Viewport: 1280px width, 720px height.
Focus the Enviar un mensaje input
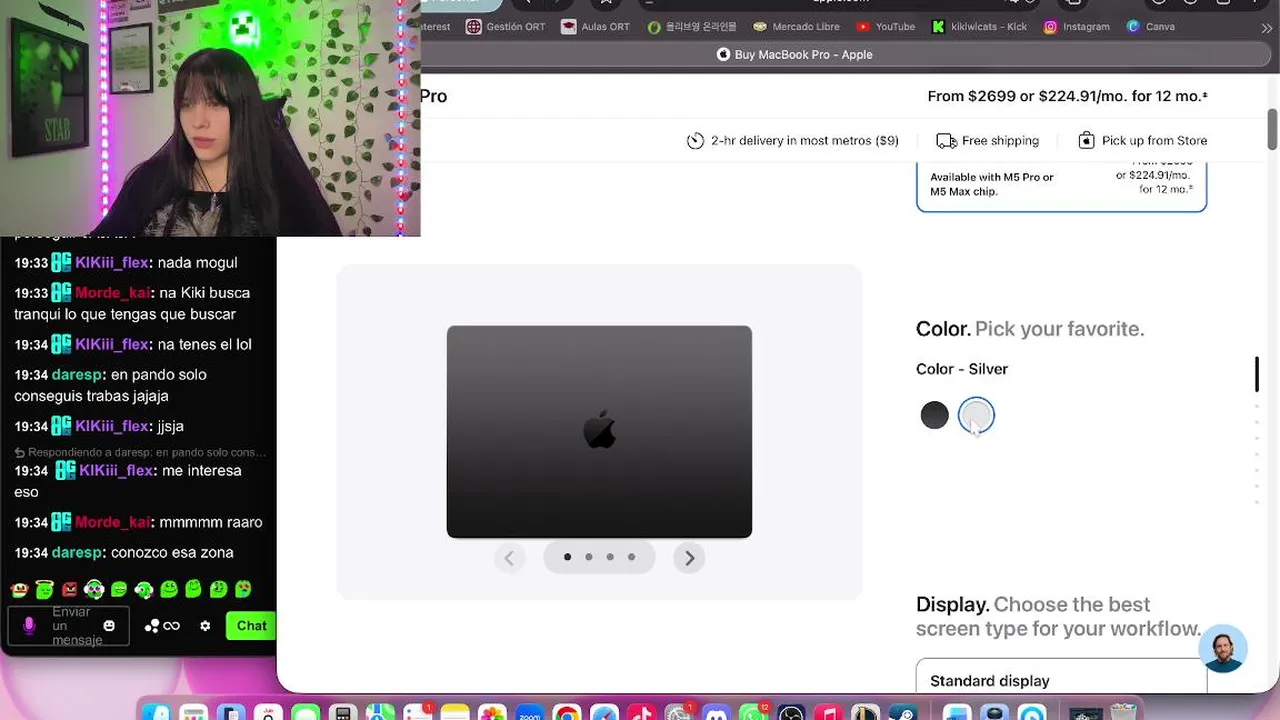click(68, 626)
